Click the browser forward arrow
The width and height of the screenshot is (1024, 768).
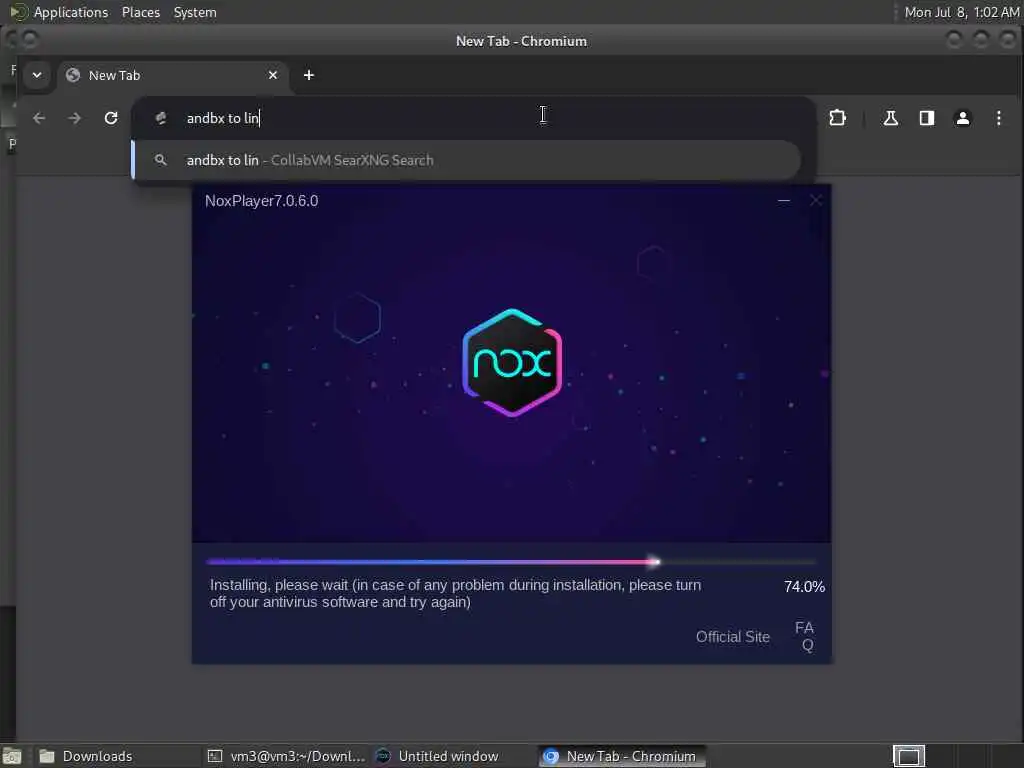coord(74,118)
